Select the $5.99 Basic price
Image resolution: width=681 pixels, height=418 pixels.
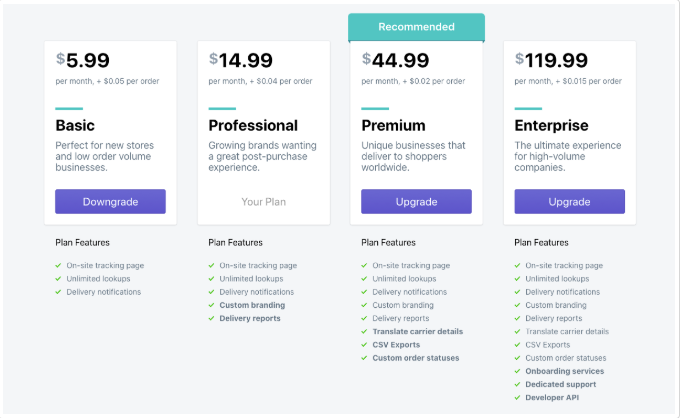click(84, 61)
